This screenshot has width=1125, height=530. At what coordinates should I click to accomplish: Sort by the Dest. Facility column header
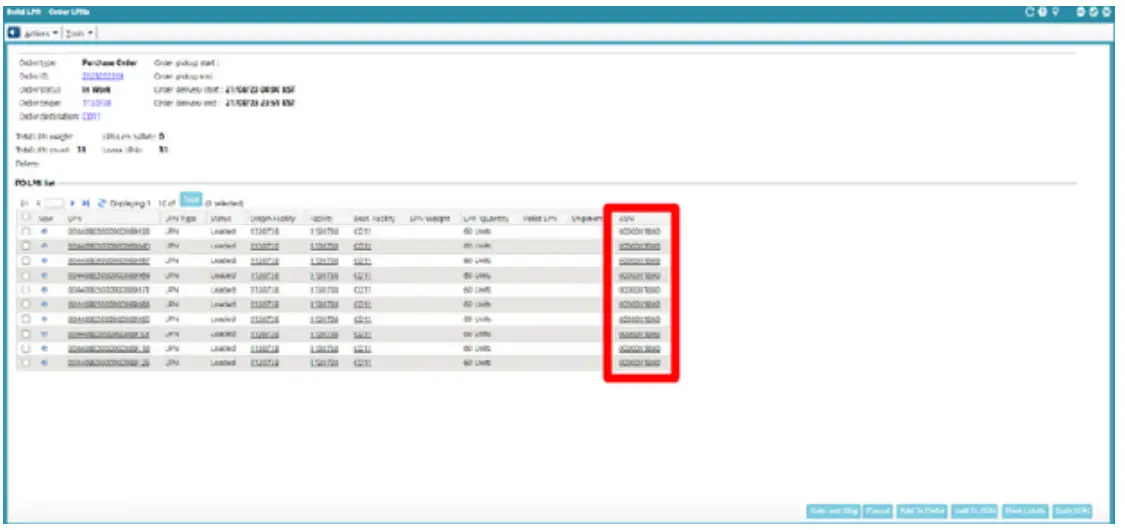pos(374,217)
